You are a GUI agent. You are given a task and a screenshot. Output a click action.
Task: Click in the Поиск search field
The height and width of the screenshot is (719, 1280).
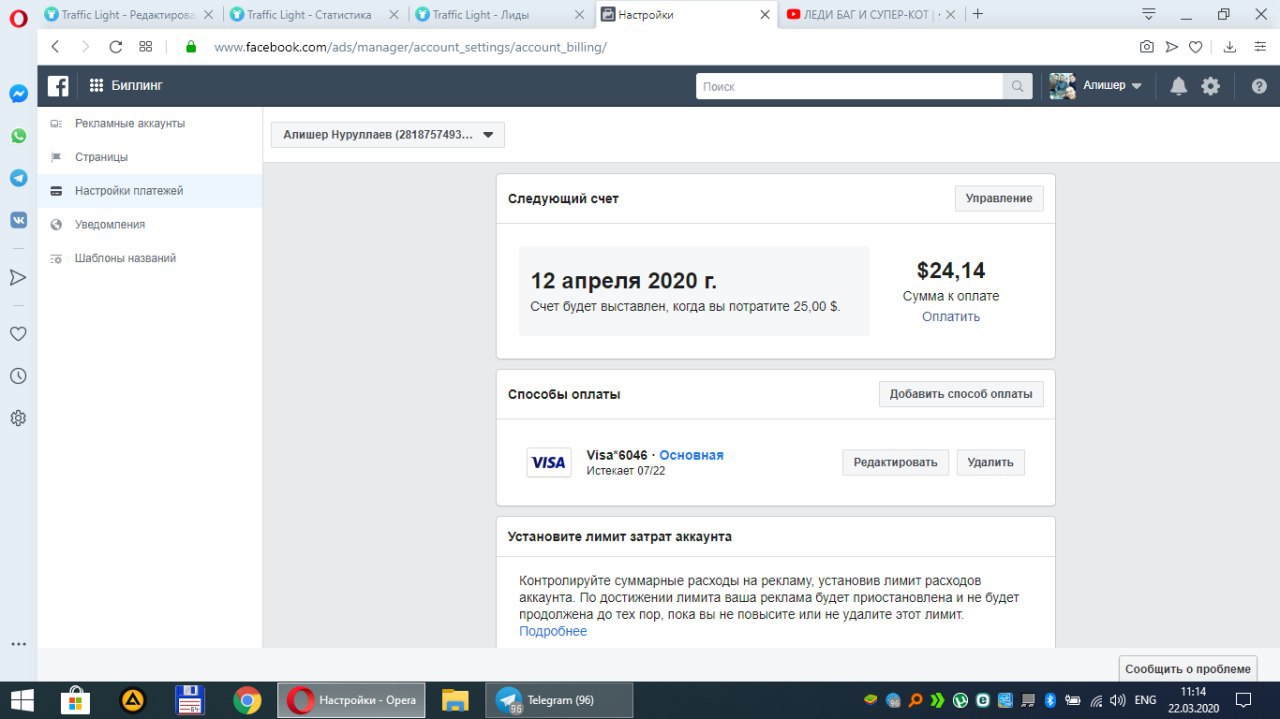pyautogui.click(x=850, y=86)
